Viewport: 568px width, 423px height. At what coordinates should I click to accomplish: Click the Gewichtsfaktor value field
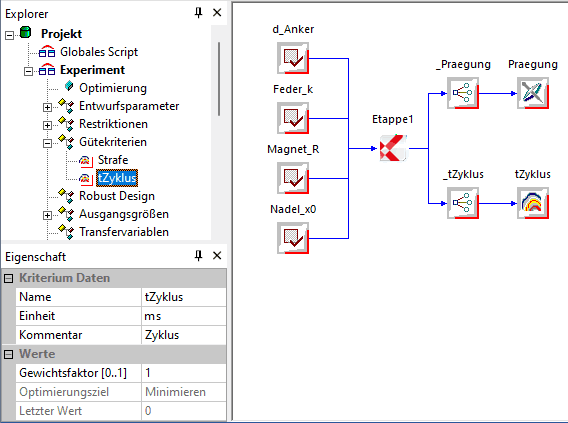[184, 373]
